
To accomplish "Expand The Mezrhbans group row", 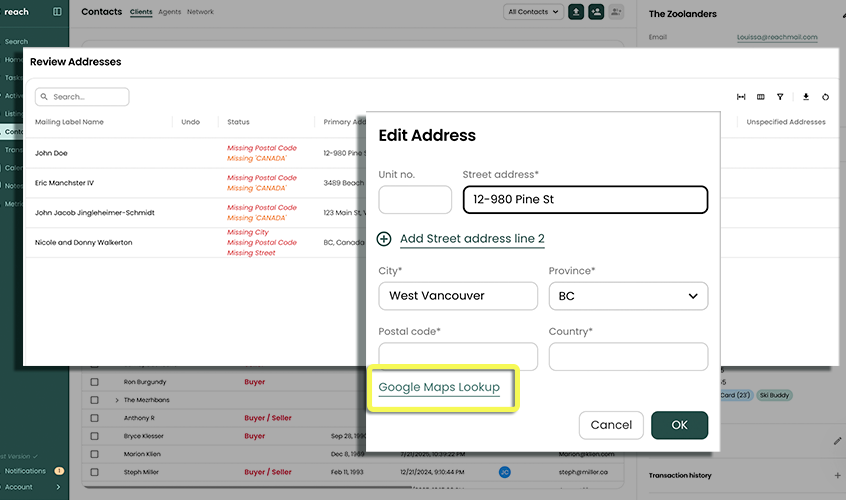I will pos(117,400).
